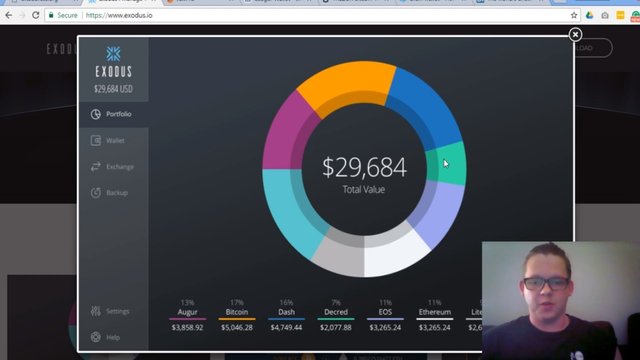Click the Portfolio pie chart icon
This screenshot has width=640, height=360.
pyautogui.click(x=96, y=114)
